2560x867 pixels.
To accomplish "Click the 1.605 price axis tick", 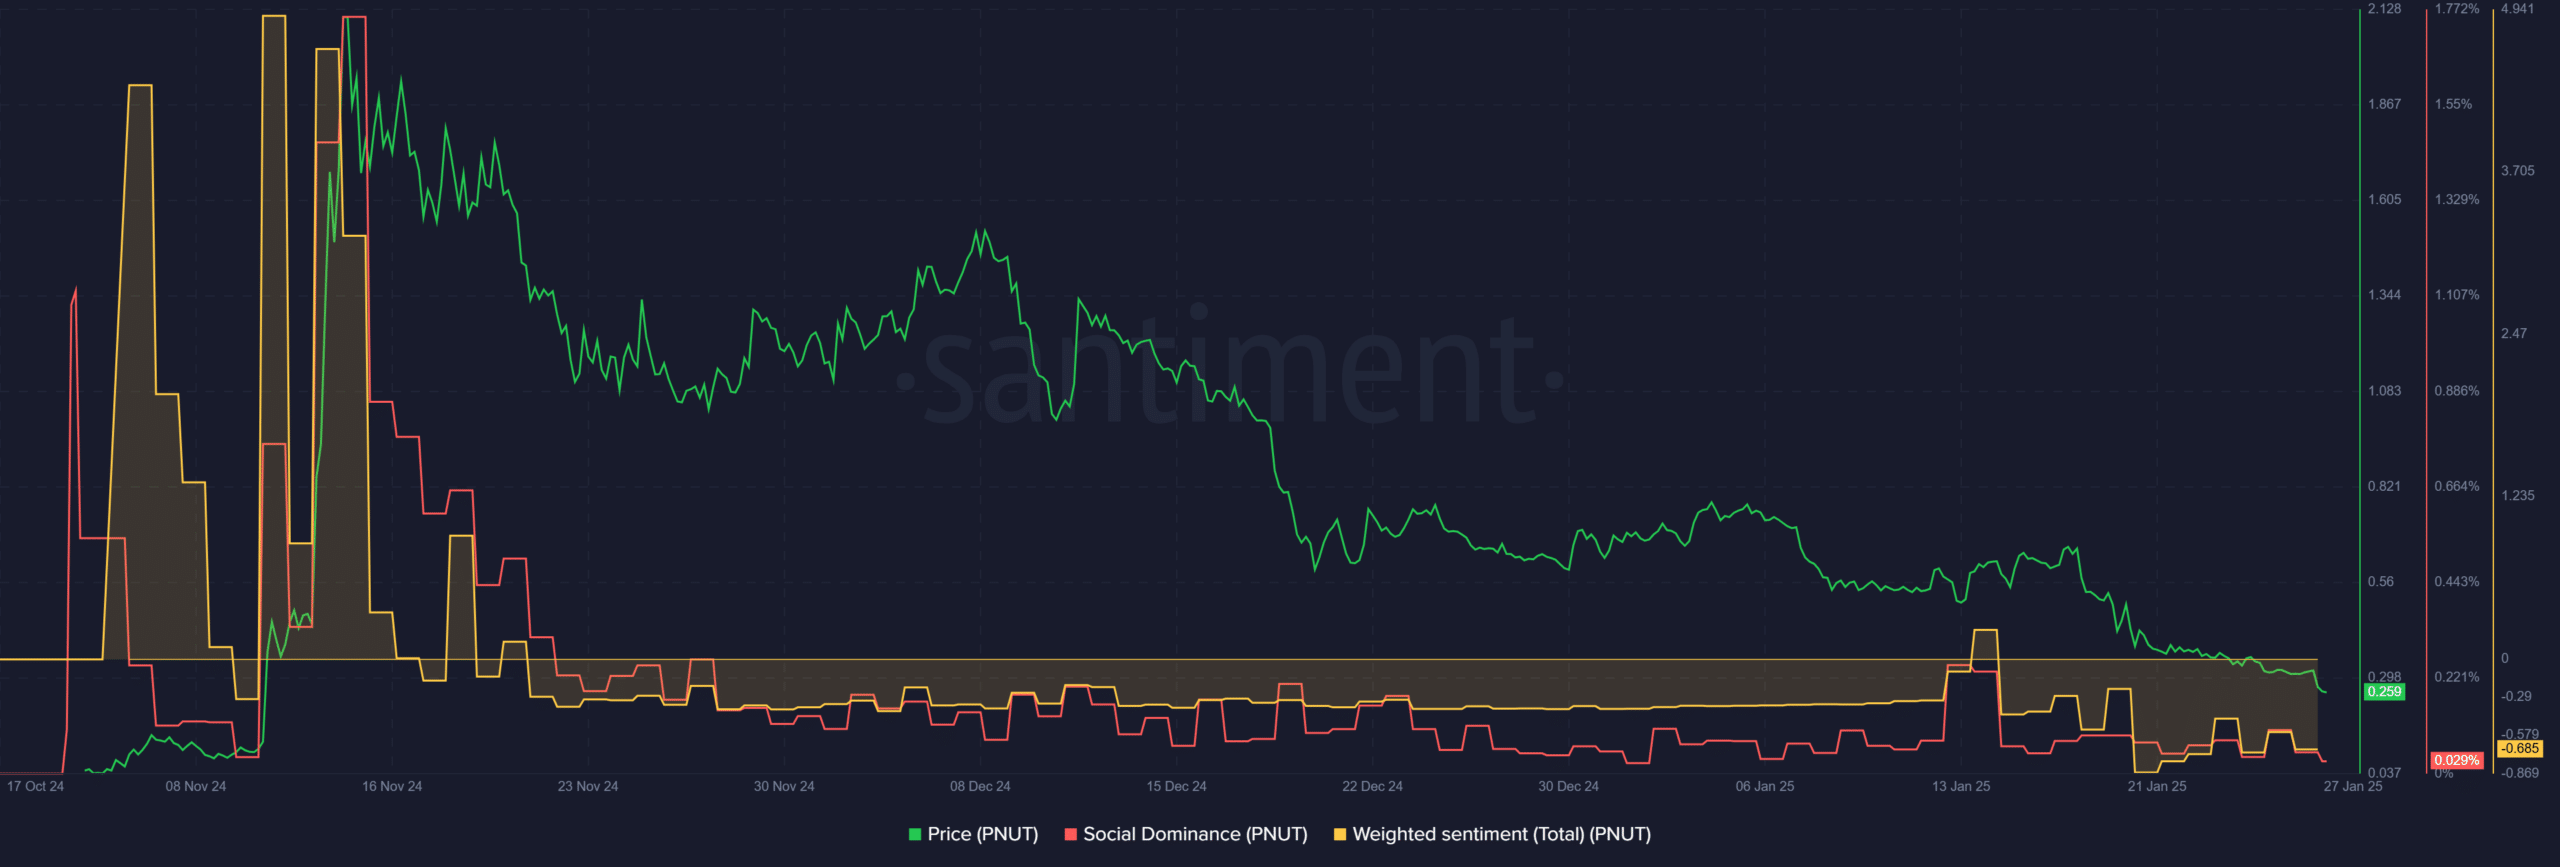I will click(x=2385, y=200).
